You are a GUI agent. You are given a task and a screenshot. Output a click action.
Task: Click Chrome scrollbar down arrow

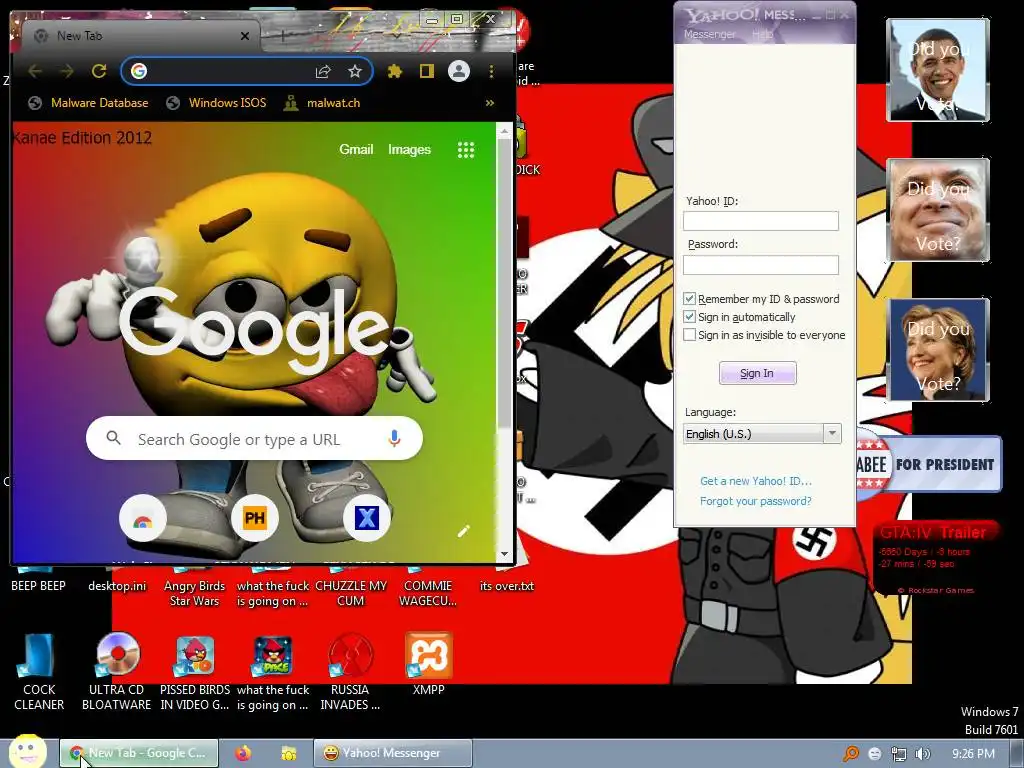click(504, 554)
